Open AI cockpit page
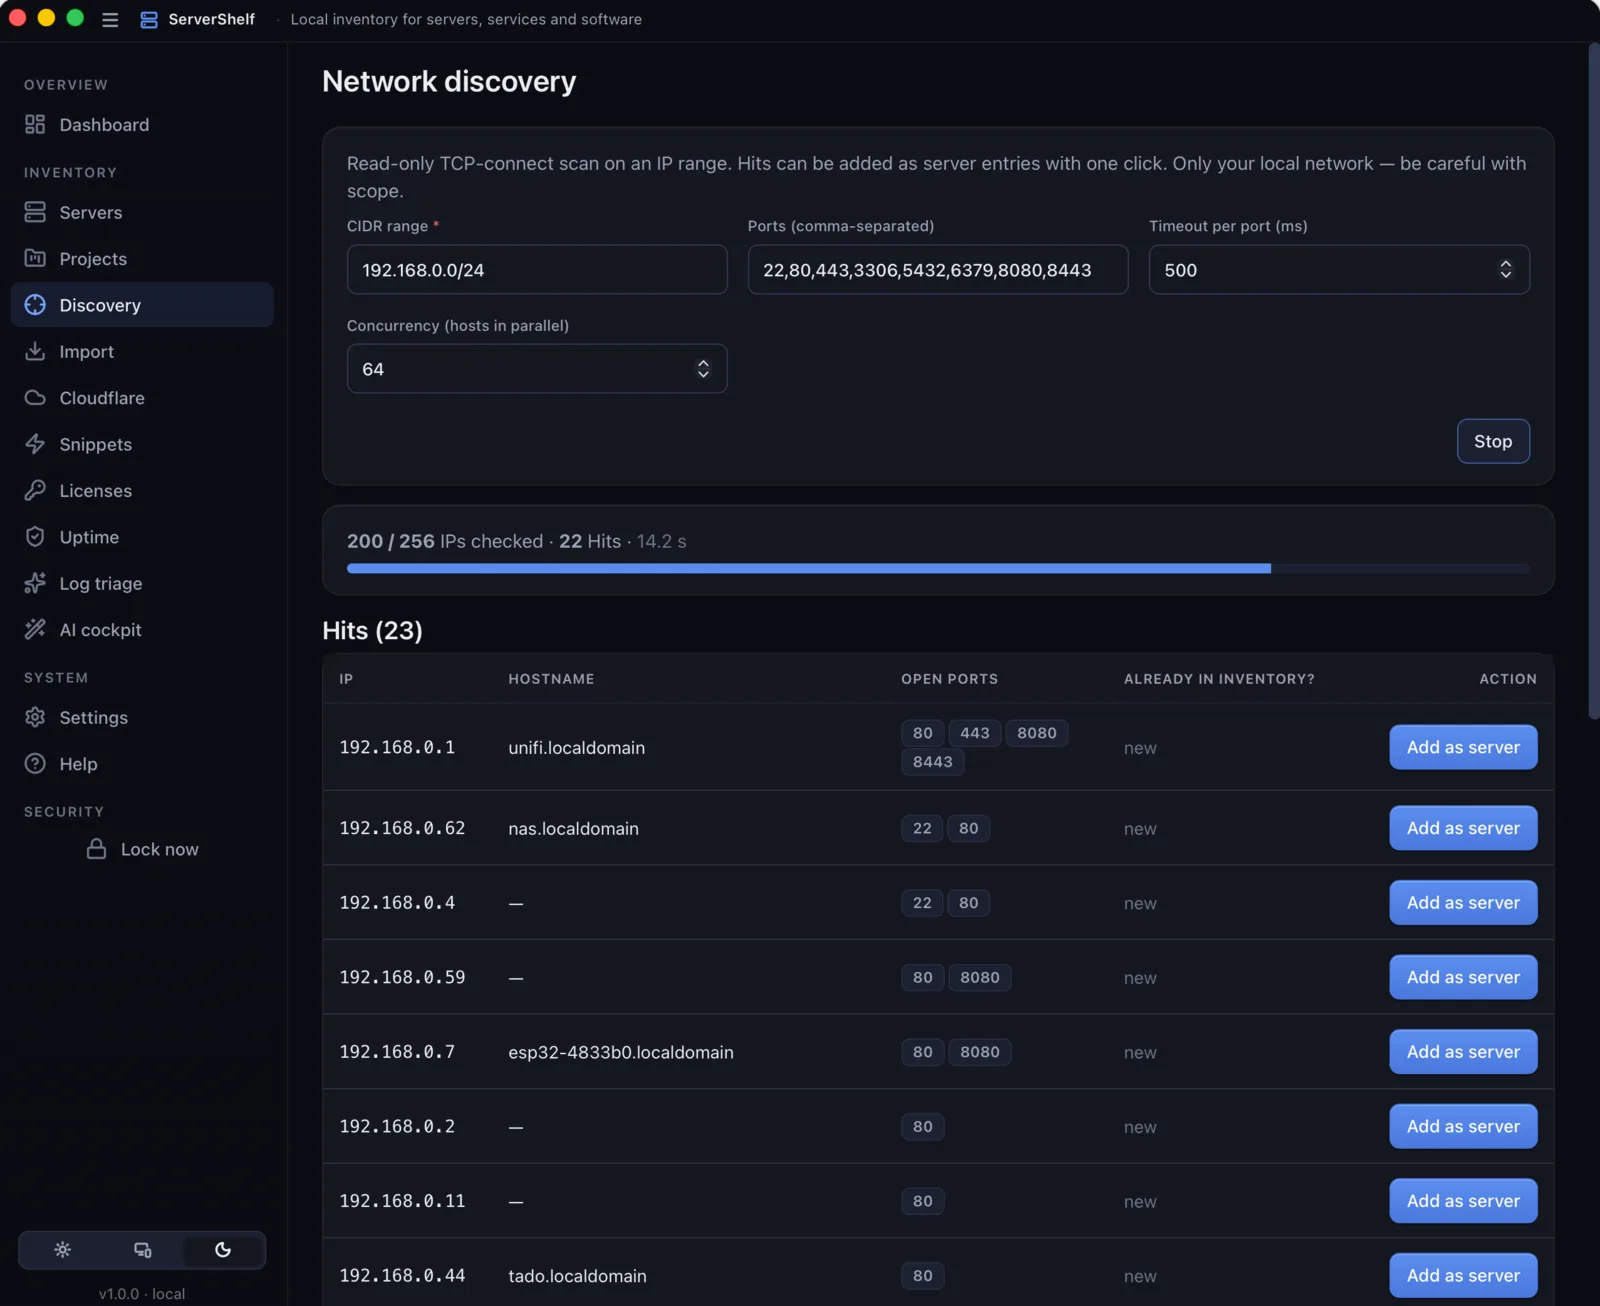Screen dimensions: 1600x1306 click(x=142, y=629)
